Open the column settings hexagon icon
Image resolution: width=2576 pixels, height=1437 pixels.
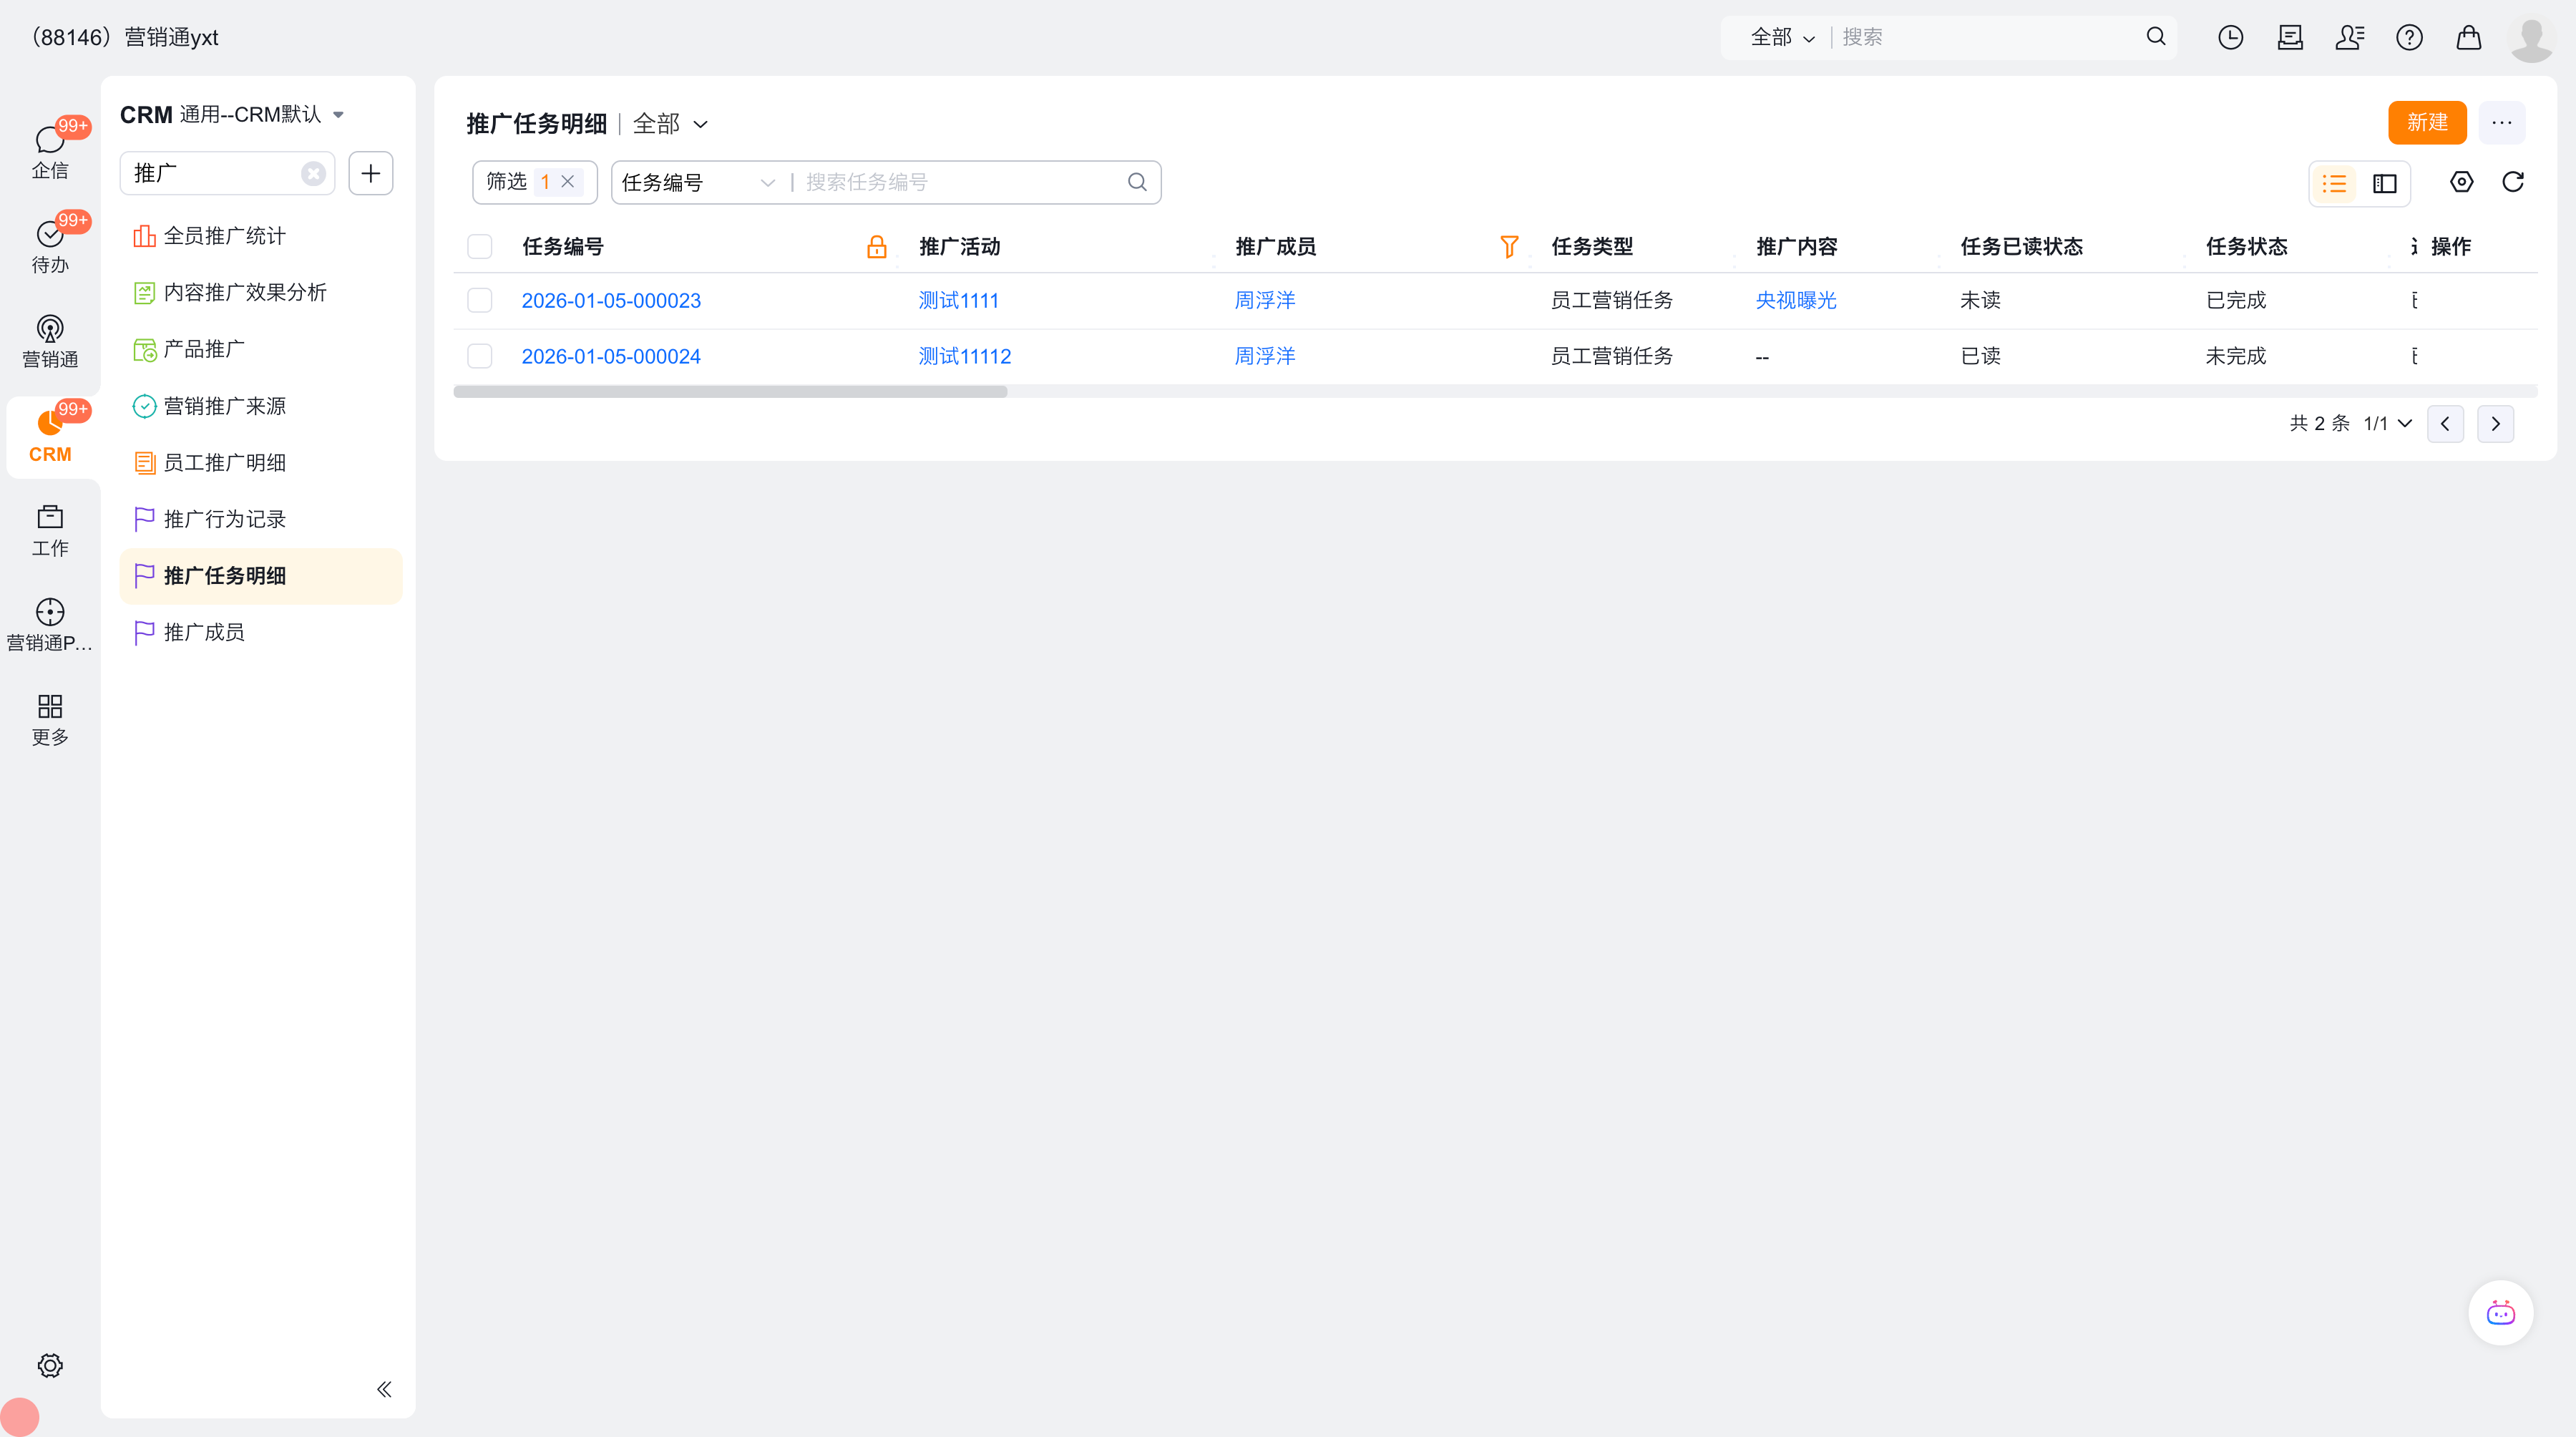(2461, 182)
